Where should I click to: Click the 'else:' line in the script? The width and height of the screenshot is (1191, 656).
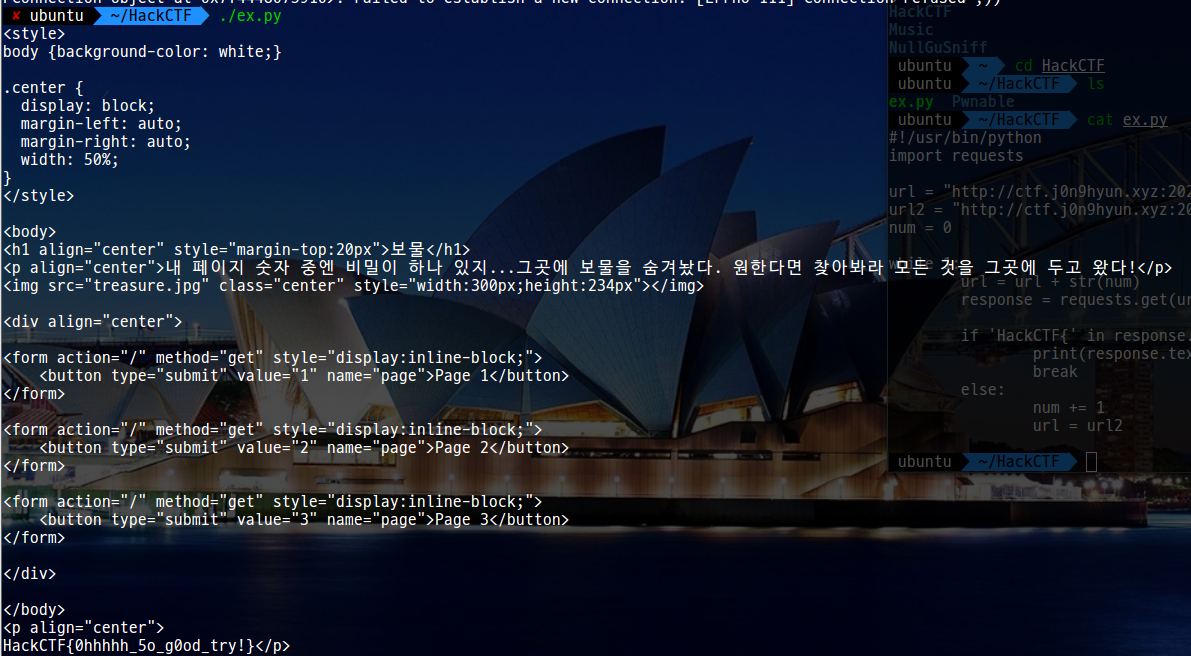click(x=983, y=390)
